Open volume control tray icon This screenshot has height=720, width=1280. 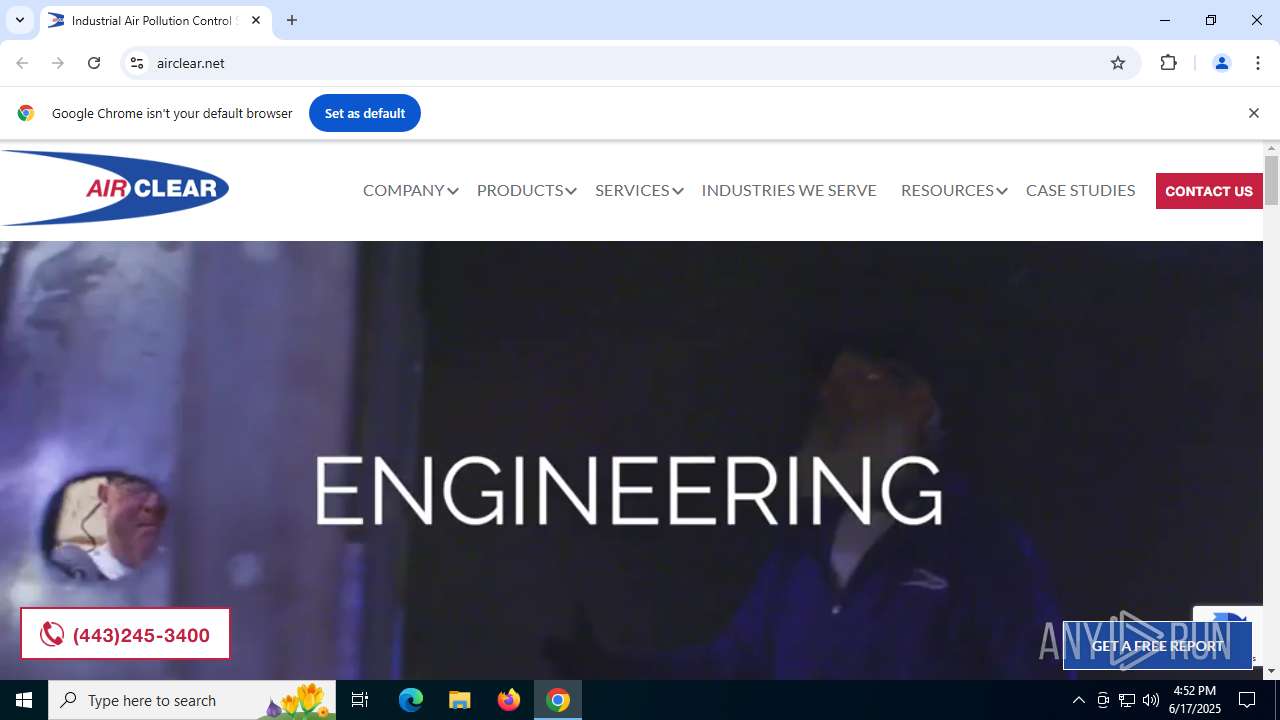[1151, 700]
